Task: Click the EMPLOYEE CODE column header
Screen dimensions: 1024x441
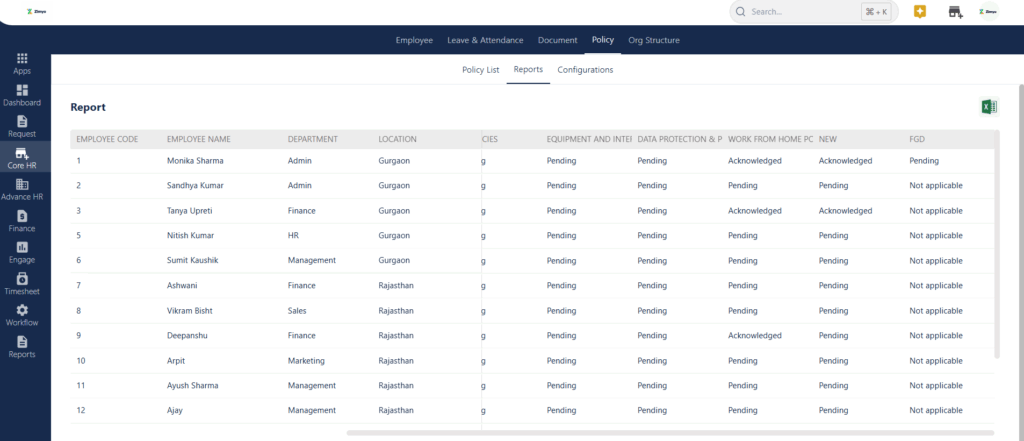Action: pyautogui.click(x=108, y=139)
